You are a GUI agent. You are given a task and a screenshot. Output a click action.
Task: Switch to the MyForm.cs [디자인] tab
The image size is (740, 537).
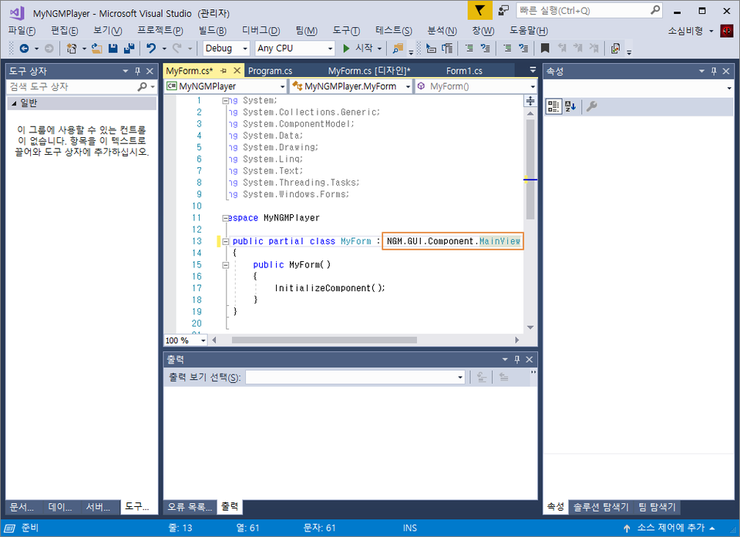[x=369, y=71]
